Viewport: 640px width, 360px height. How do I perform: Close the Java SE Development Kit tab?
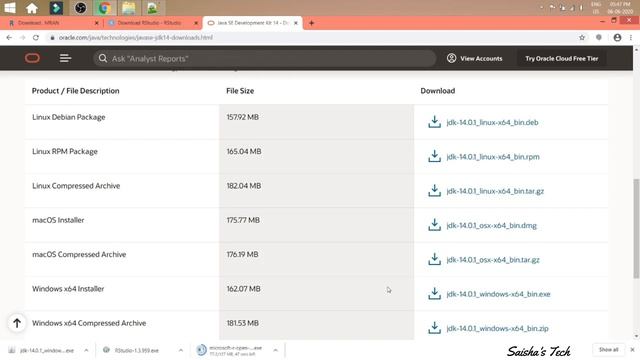point(296,23)
